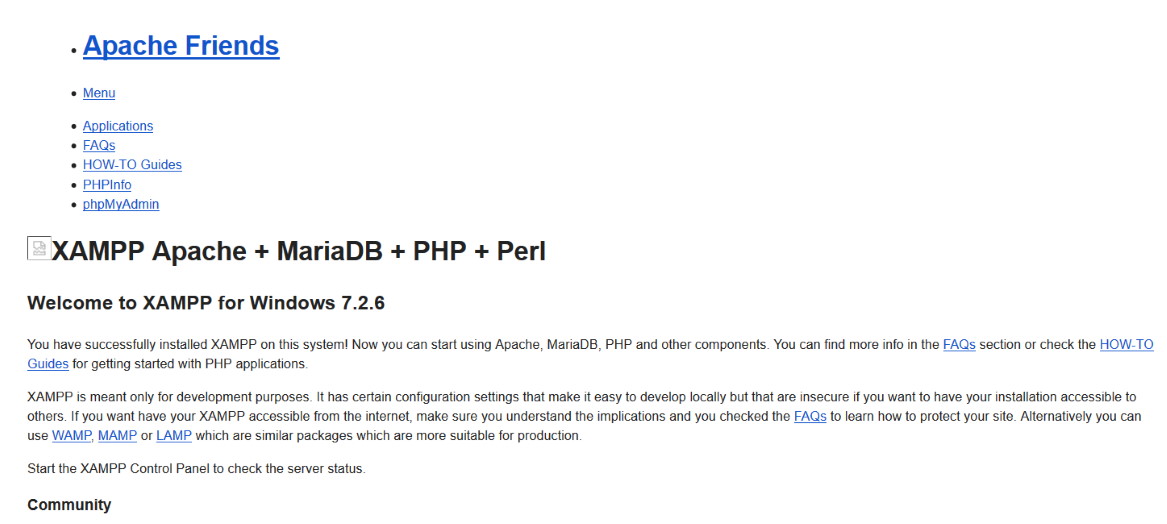This screenshot has height=524, width=1167.
Task: Click the 'Start the XAMPP Control Panel' text
Action: click(x=196, y=469)
